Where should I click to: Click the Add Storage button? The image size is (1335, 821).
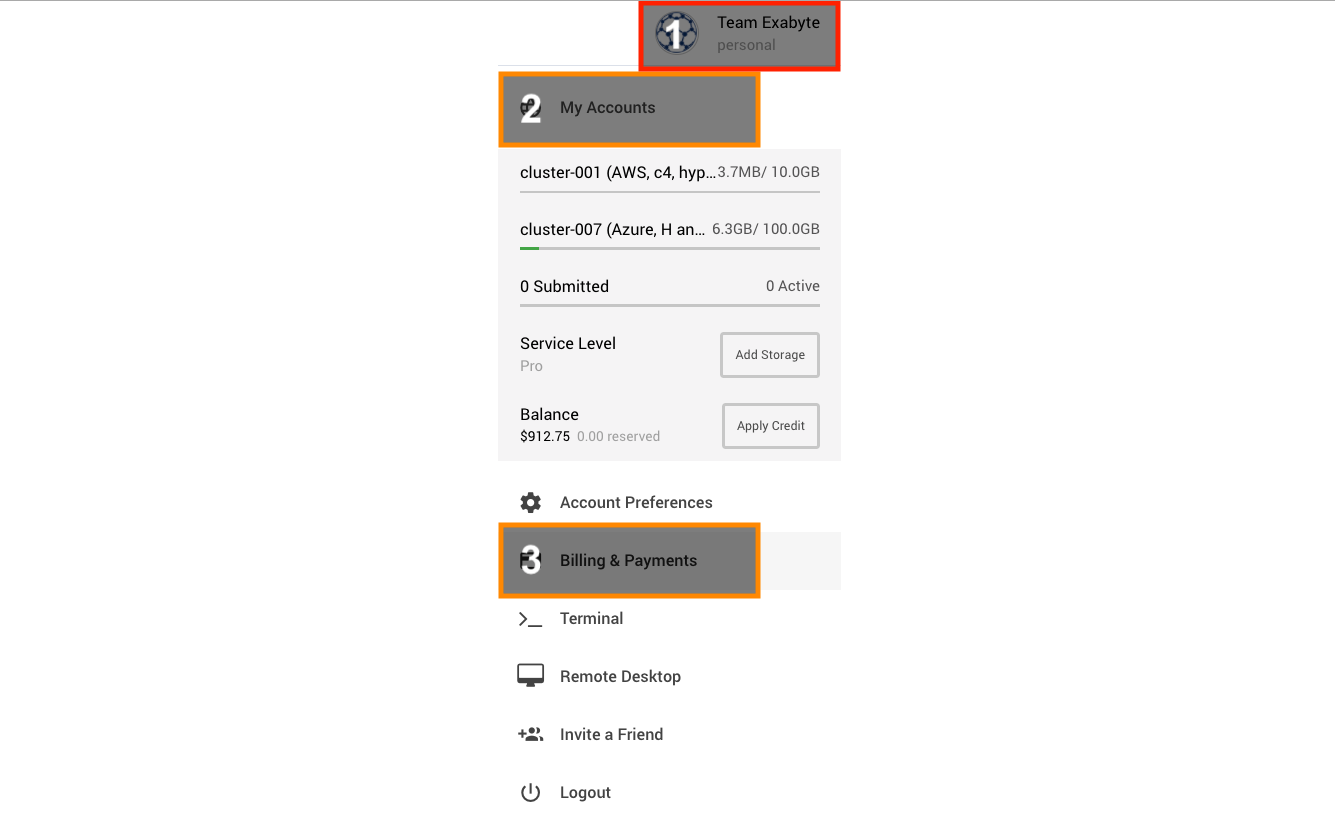coord(770,355)
